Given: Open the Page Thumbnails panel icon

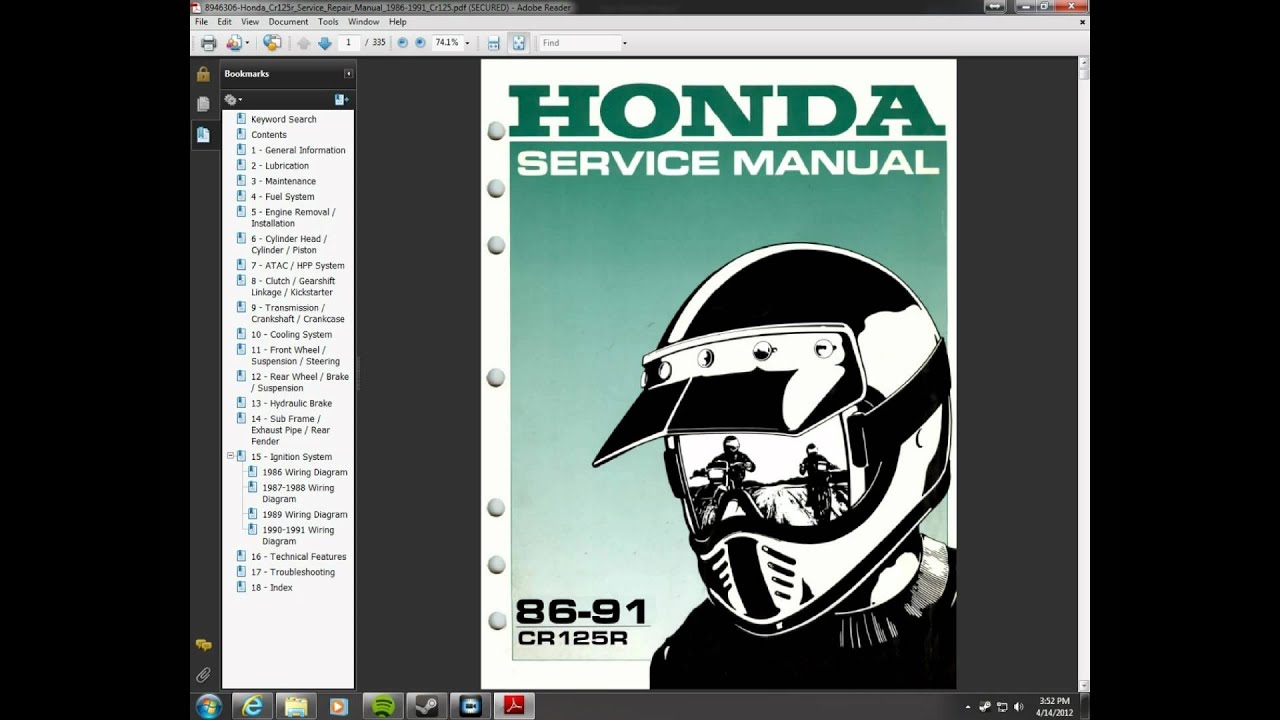Looking at the screenshot, I should pyautogui.click(x=203, y=104).
